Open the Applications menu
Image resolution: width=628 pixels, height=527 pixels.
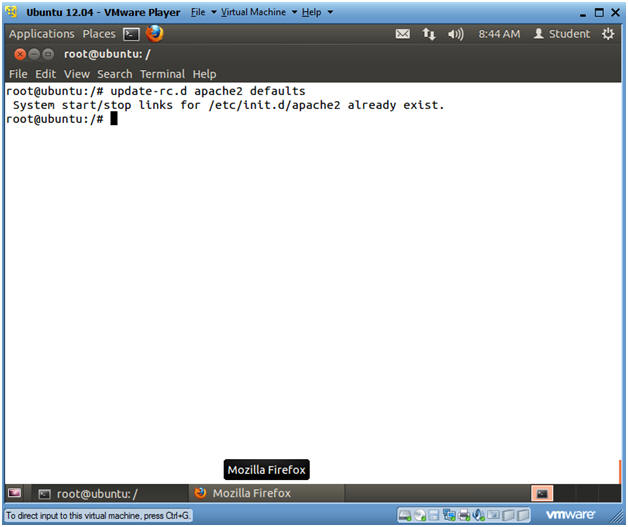[42, 34]
